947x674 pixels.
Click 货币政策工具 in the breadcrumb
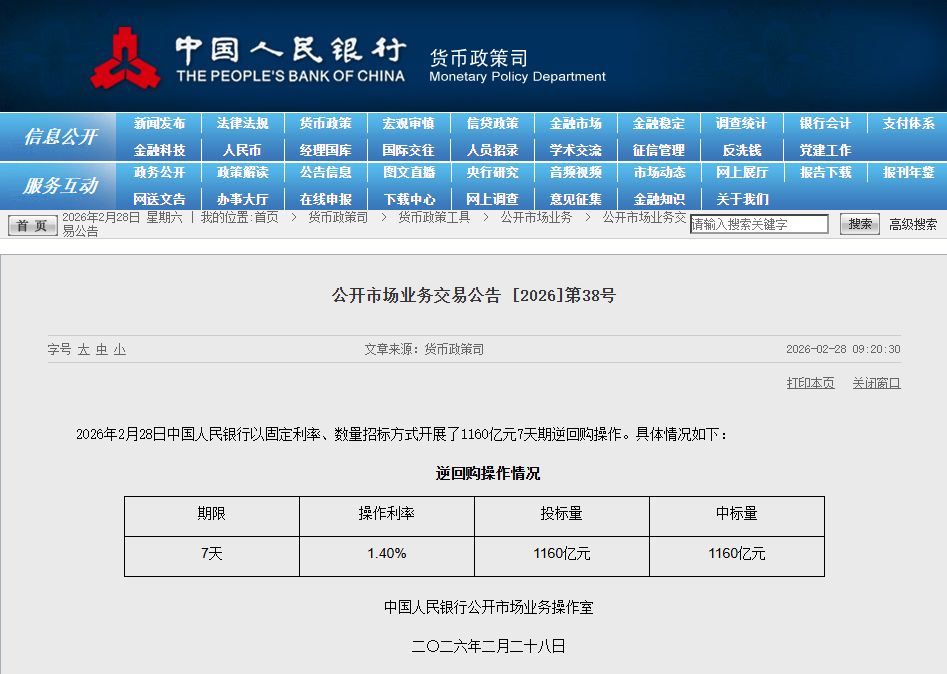click(434, 217)
